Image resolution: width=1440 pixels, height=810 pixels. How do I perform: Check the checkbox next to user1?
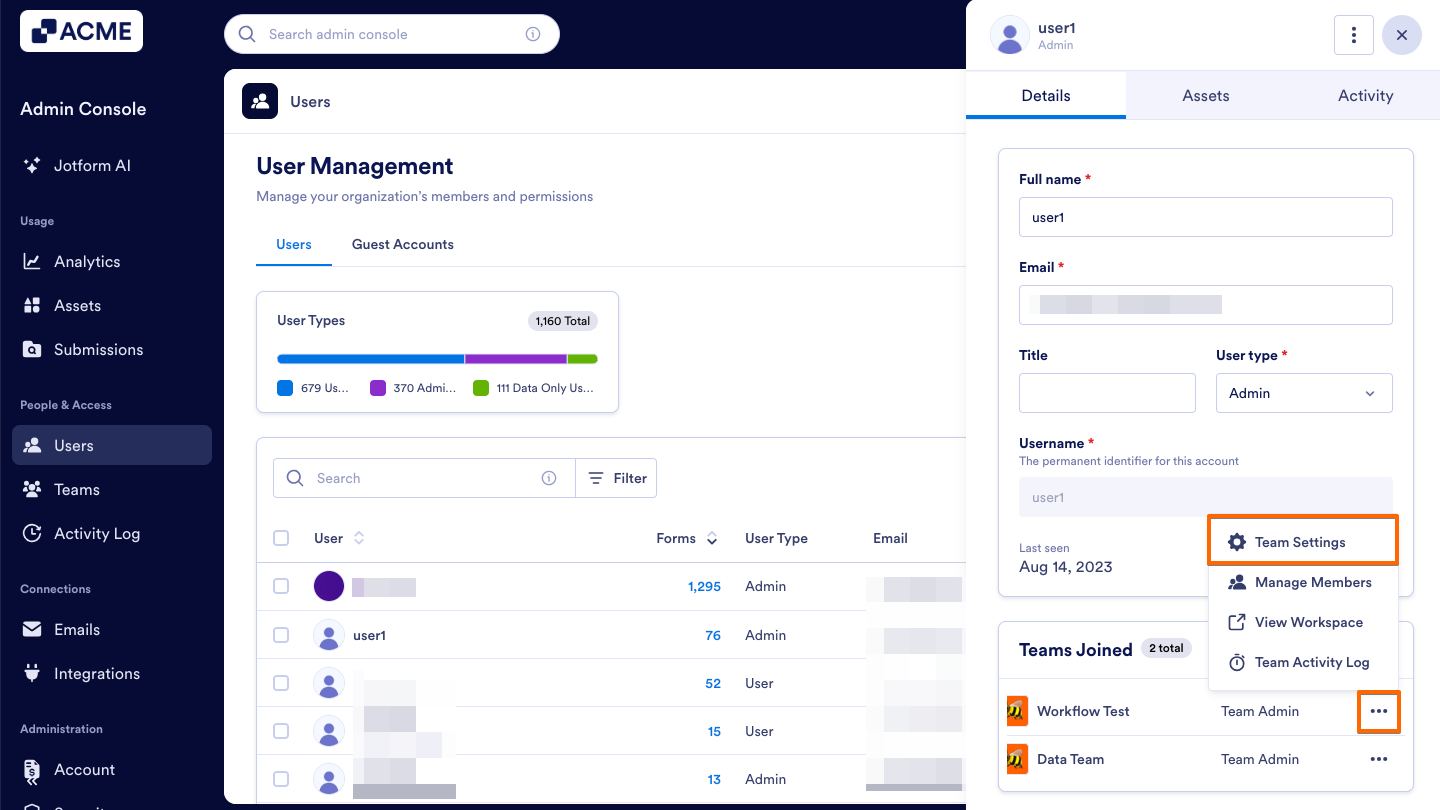(x=281, y=634)
